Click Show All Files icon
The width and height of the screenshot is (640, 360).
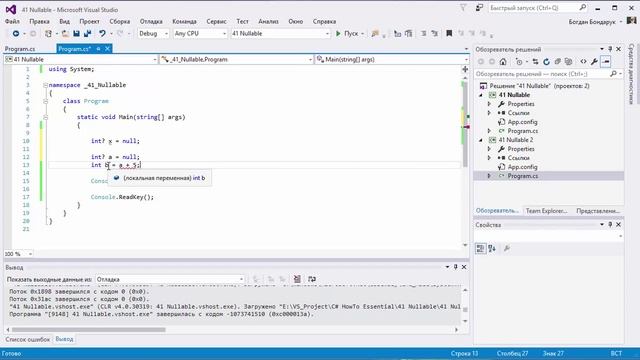pyautogui.click(x=568, y=62)
